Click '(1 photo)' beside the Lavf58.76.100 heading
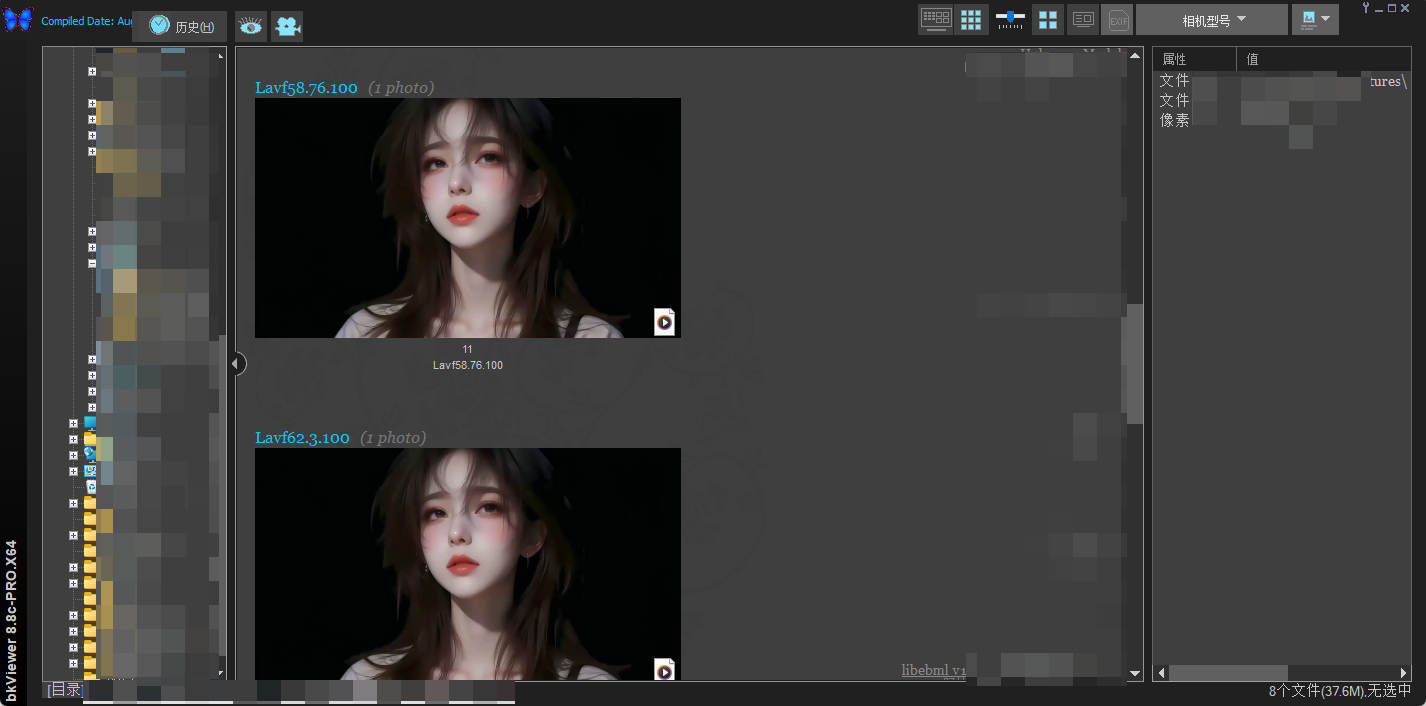Image resolution: width=1426 pixels, height=706 pixels. pyautogui.click(x=401, y=88)
